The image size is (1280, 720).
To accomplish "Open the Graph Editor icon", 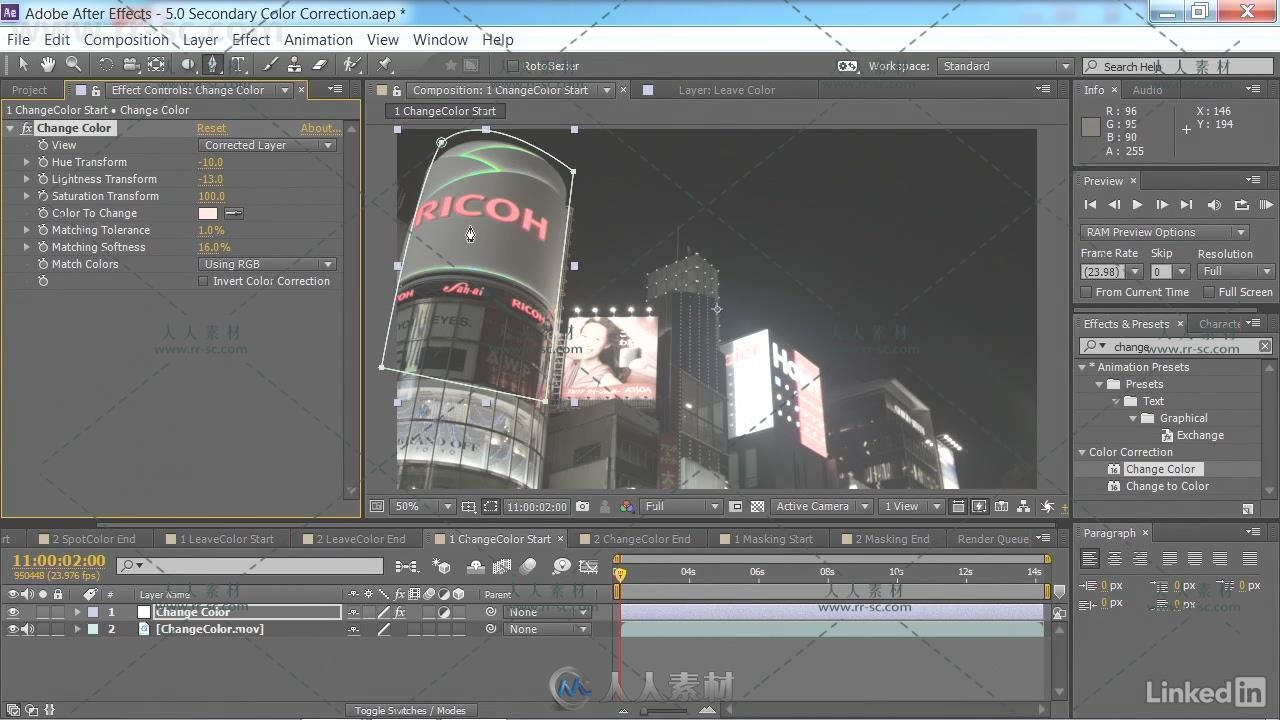I will [x=589, y=566].
